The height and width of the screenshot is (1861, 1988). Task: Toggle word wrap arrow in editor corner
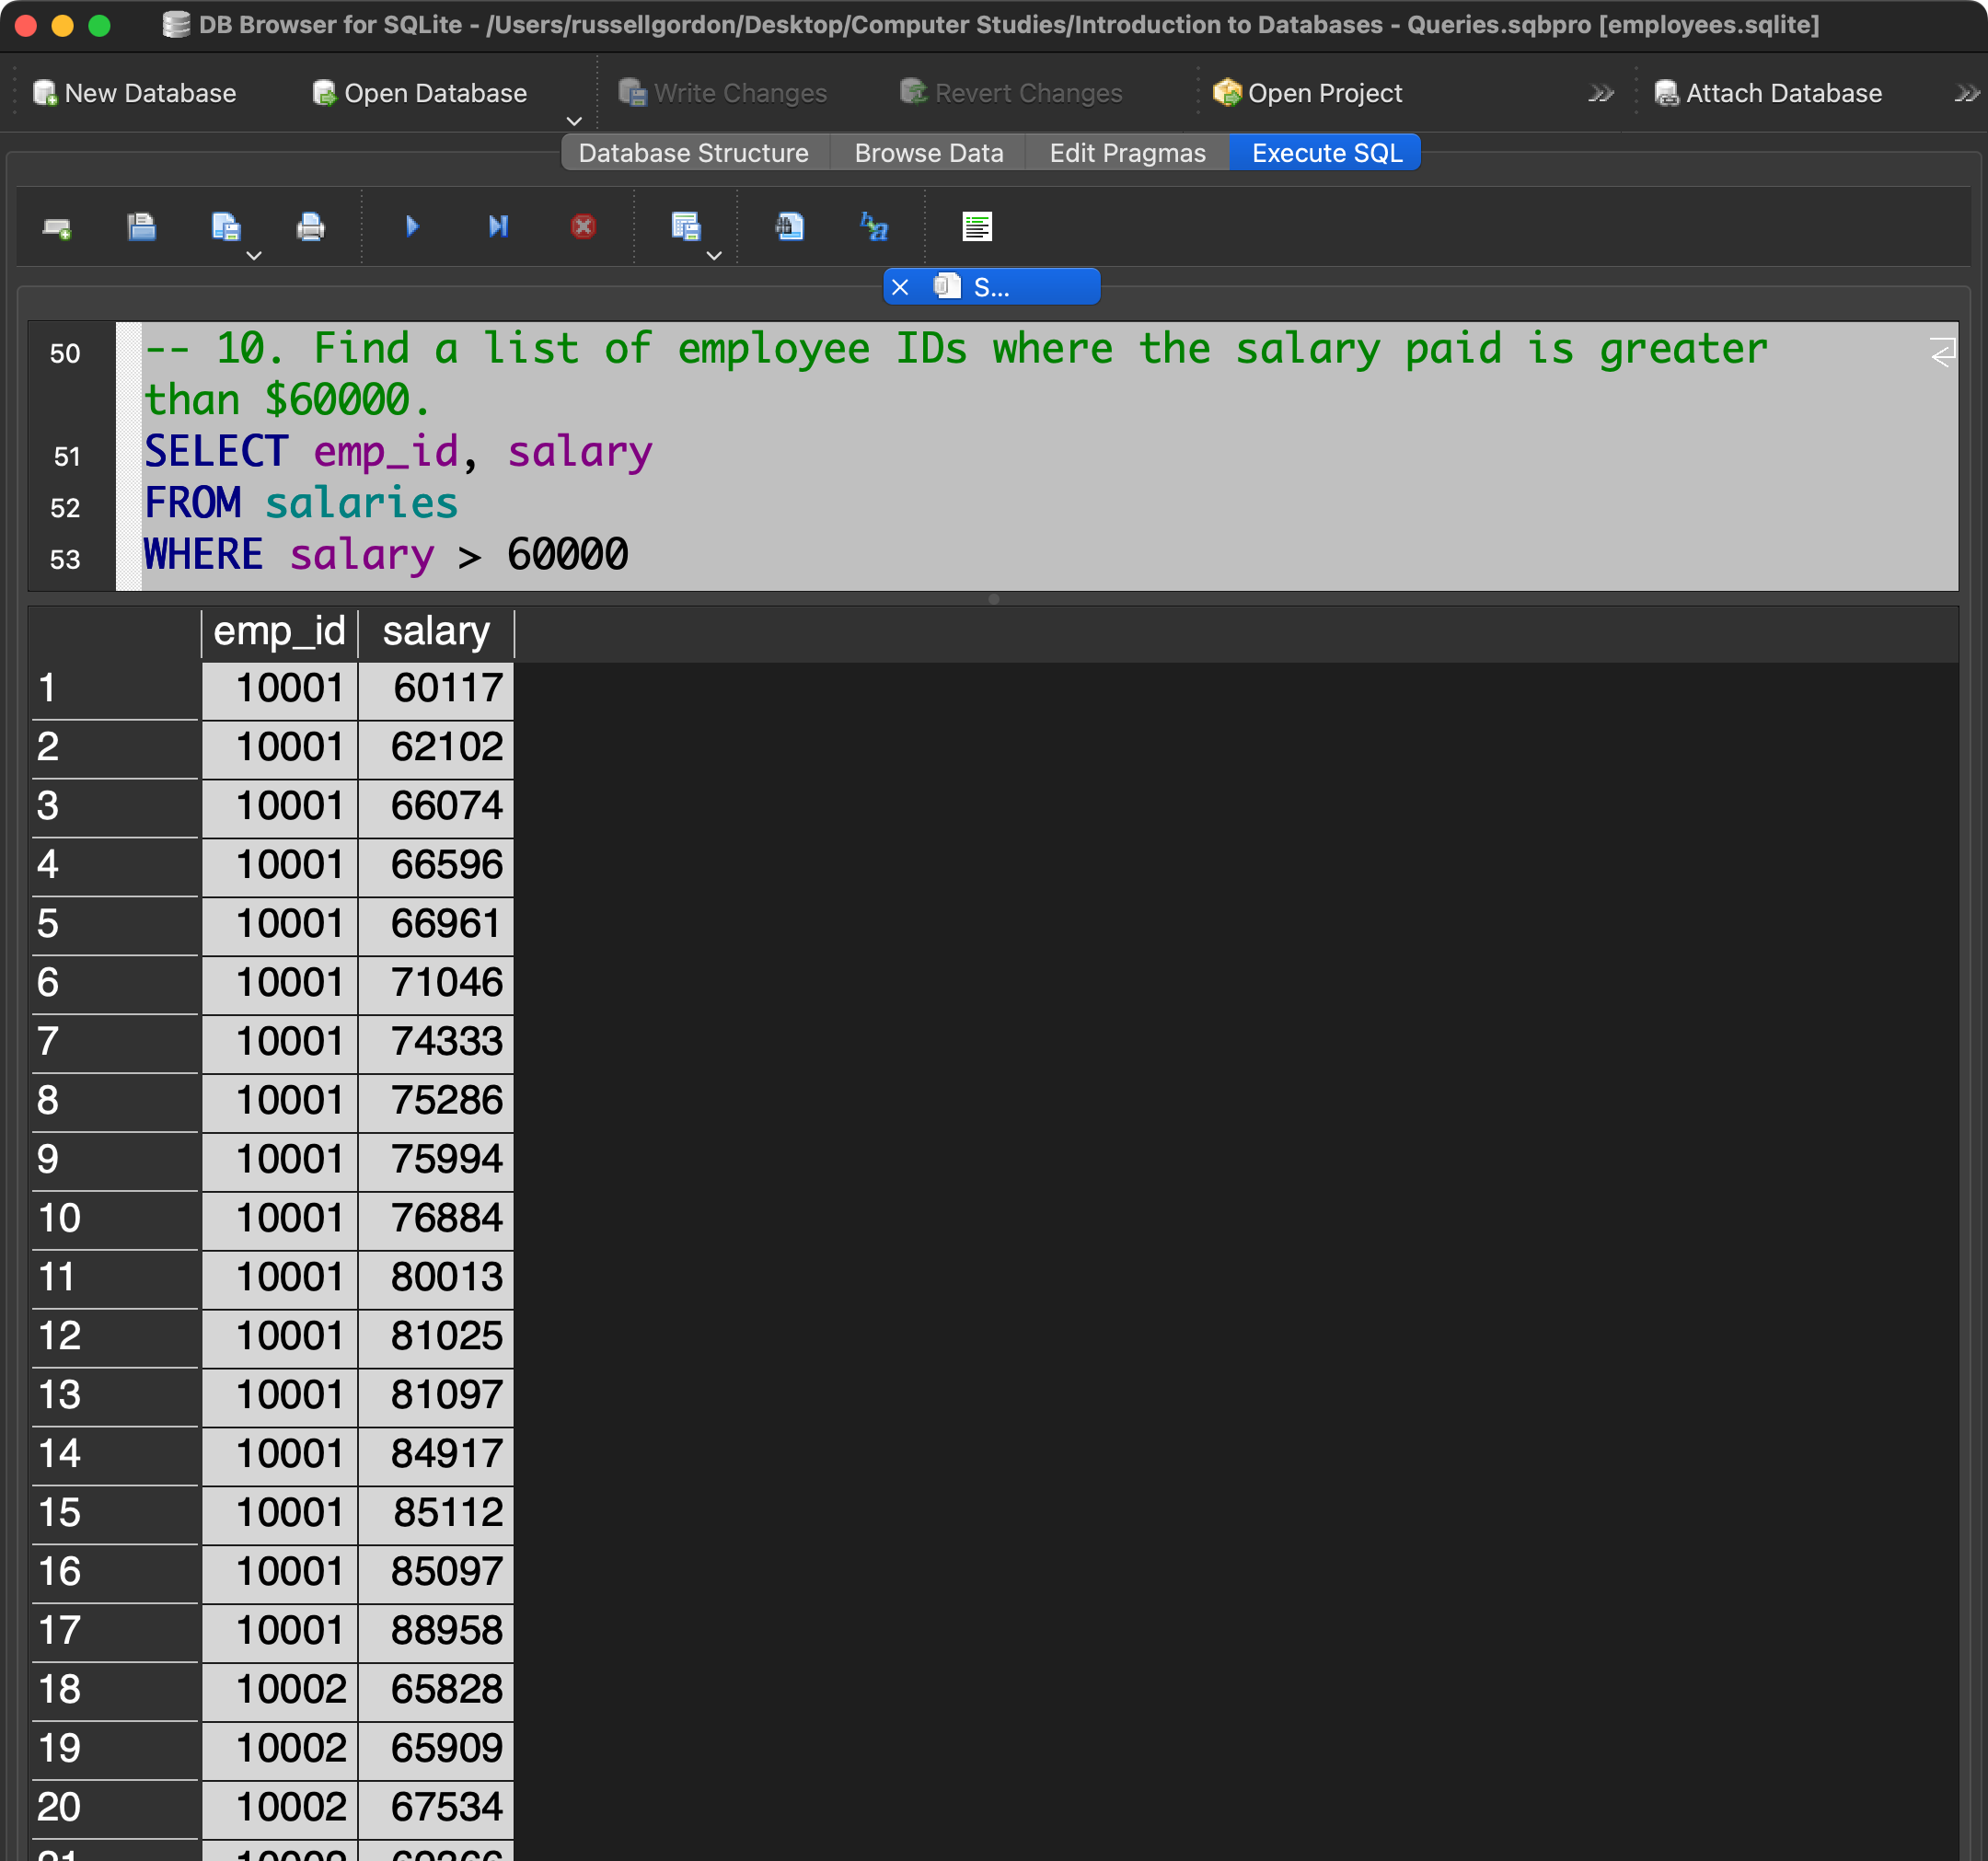tap(1941, 352)
